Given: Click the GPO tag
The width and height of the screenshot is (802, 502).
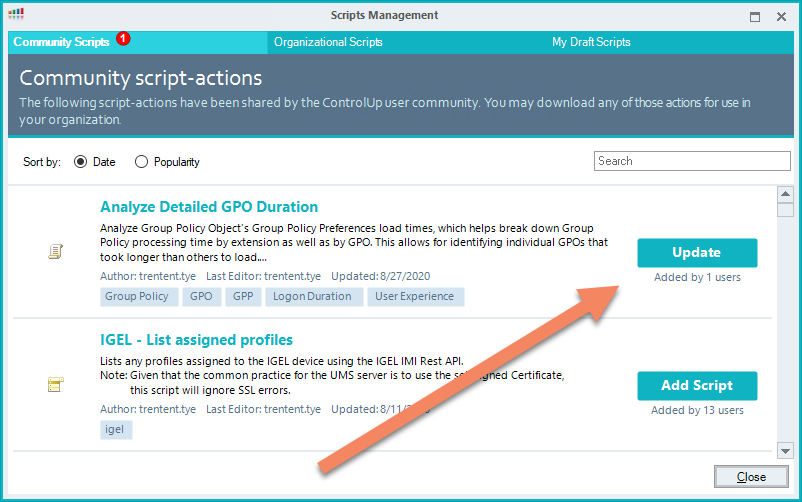Looking at the screenshot, I should pyautogui.click(x=202, y=297).
